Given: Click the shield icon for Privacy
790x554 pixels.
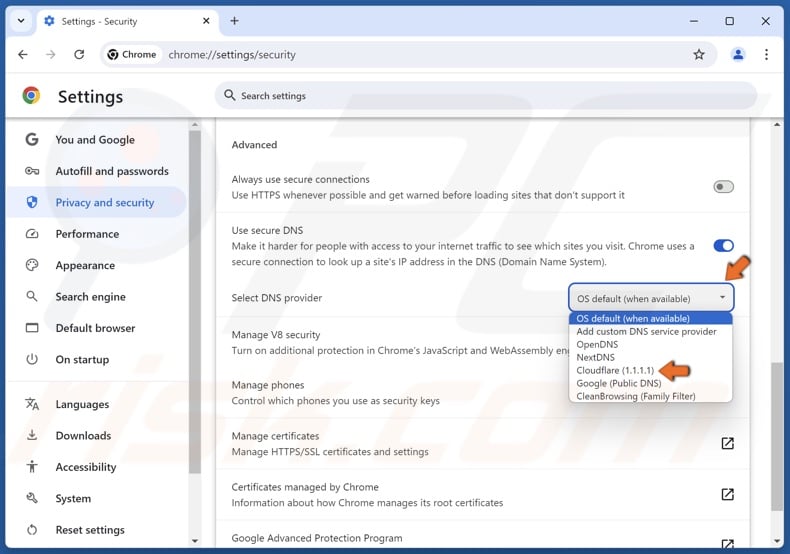Looking at the screenshot, I should pyautogui.click(x=32, y=202).
